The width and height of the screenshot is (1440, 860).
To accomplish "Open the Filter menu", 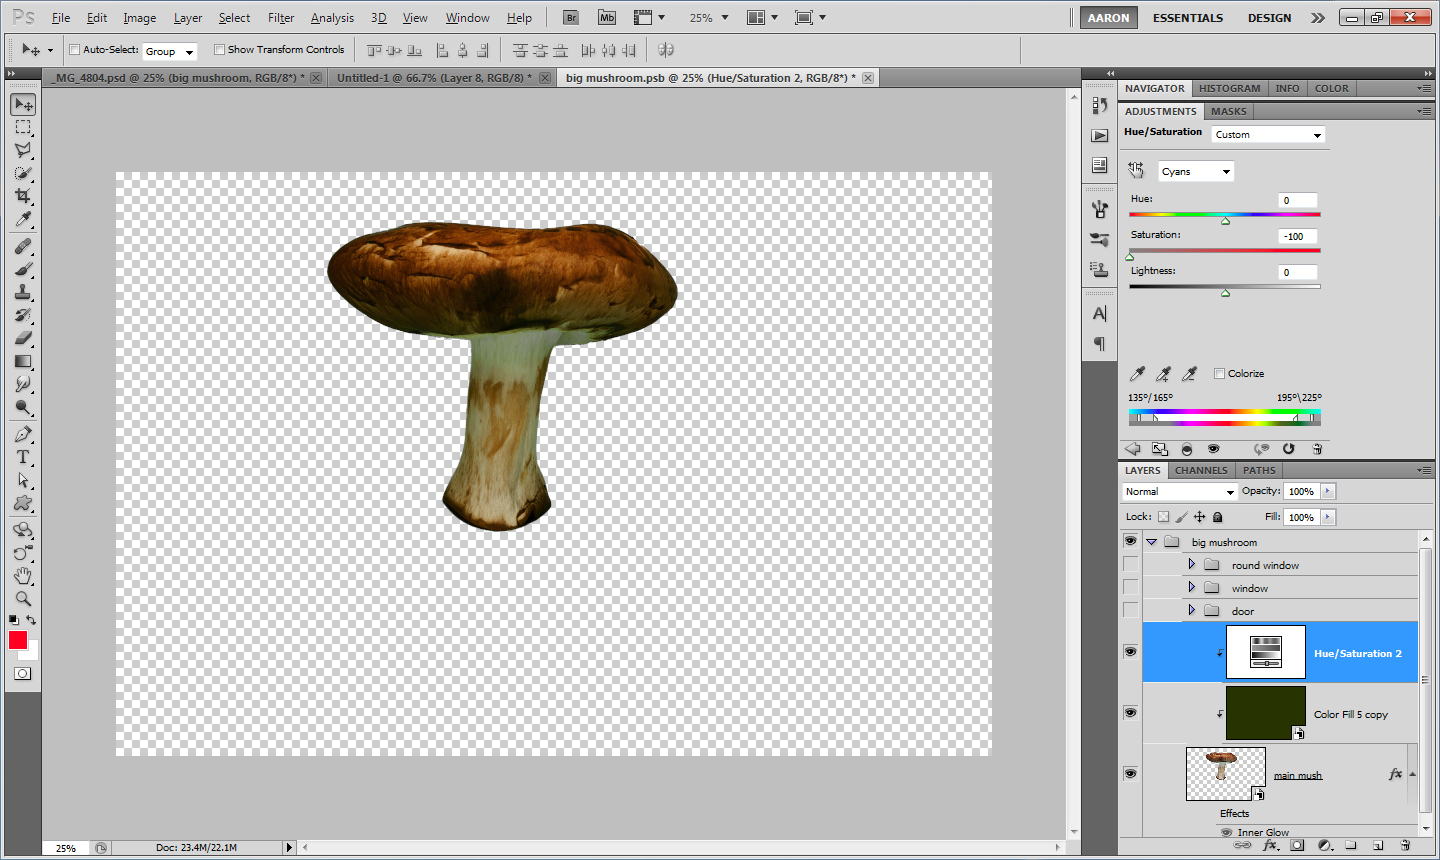I will tap(281, 18).
